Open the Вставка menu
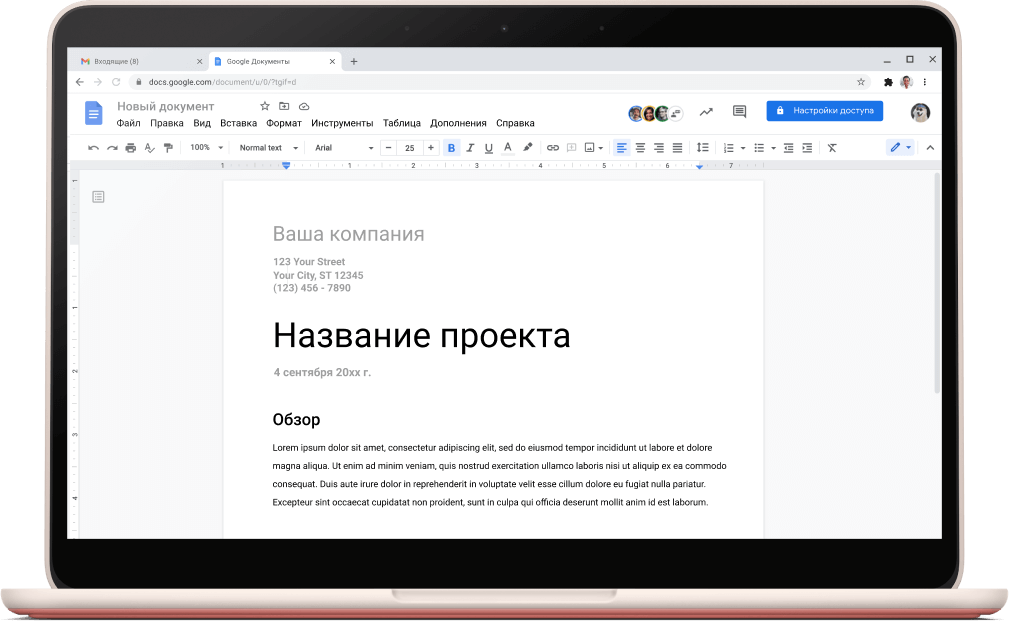The width and height of the screenshot is (1009, 623). (x=238, y=123)
